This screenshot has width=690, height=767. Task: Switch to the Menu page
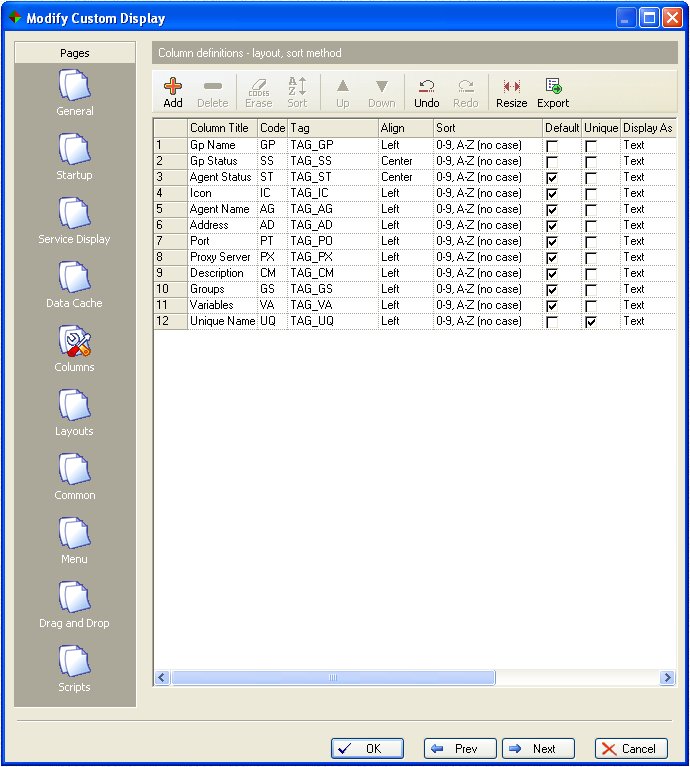75,534
